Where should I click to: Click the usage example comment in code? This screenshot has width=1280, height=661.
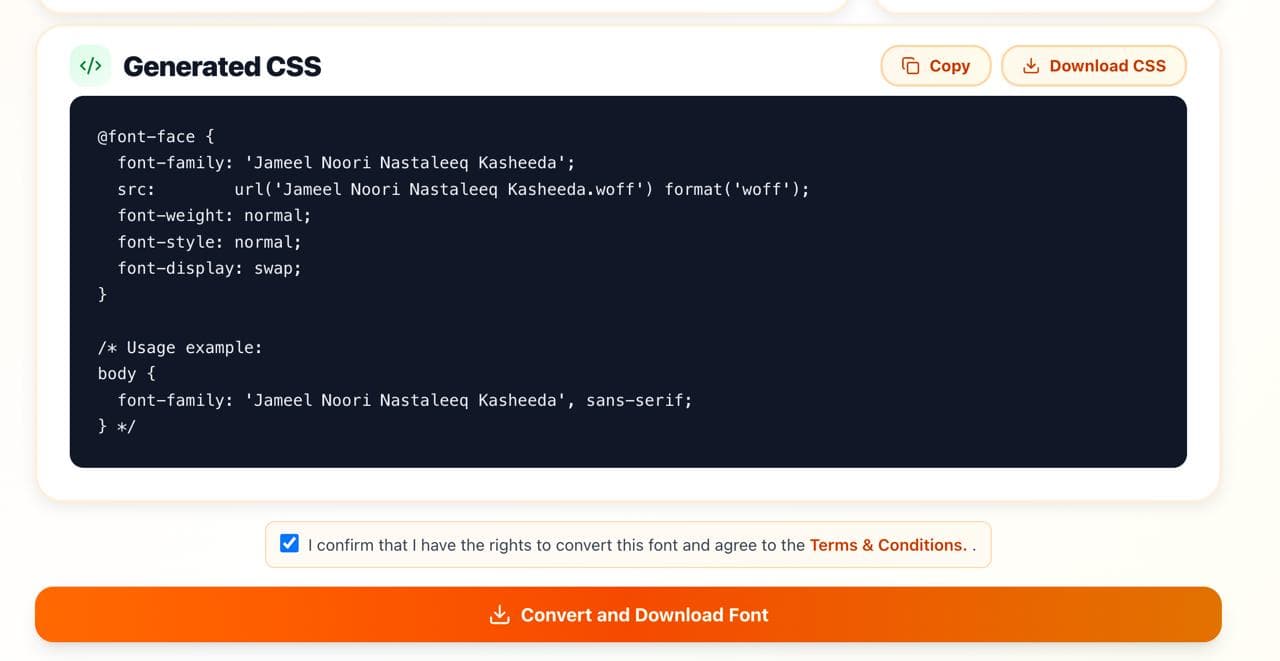(180, 347)
